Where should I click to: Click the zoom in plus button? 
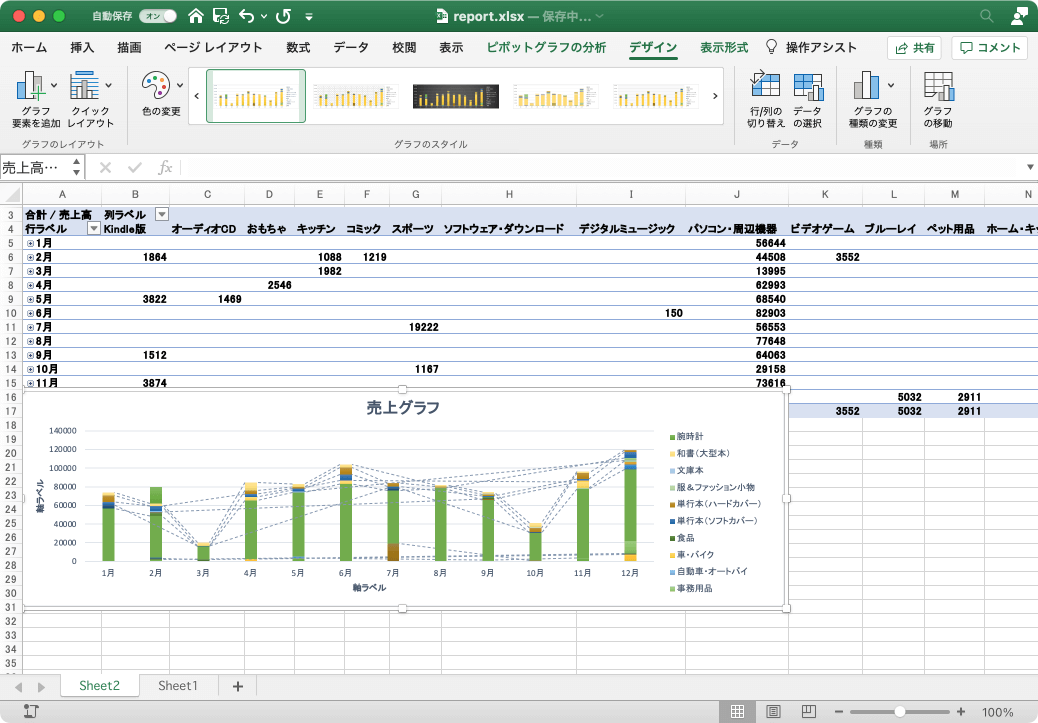(961, 712)
